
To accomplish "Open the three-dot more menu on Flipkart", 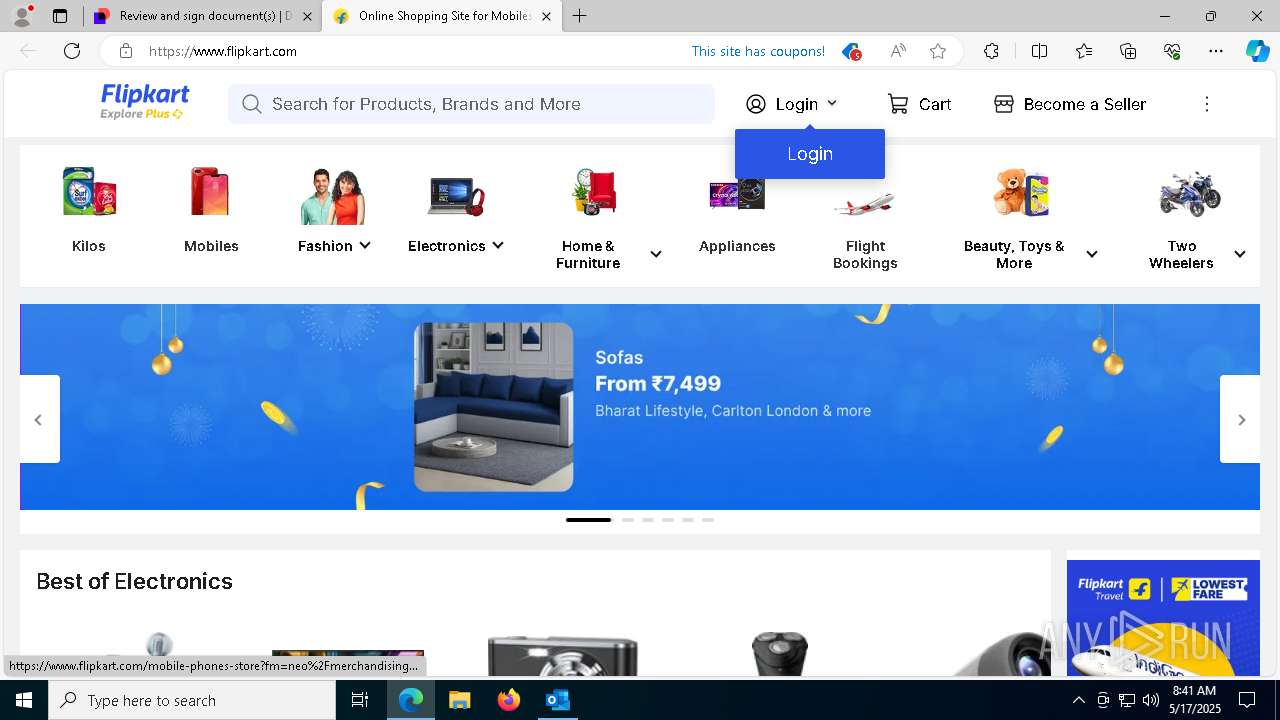I will tap(1207, 104).
